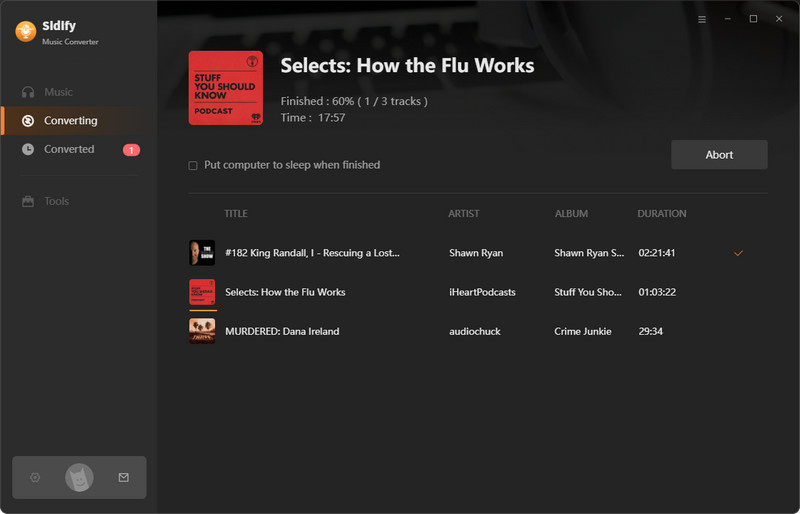Viewport: 800px width, 514px height.
Task: Click the DURATION column header
Action: [x=661, y=213]
